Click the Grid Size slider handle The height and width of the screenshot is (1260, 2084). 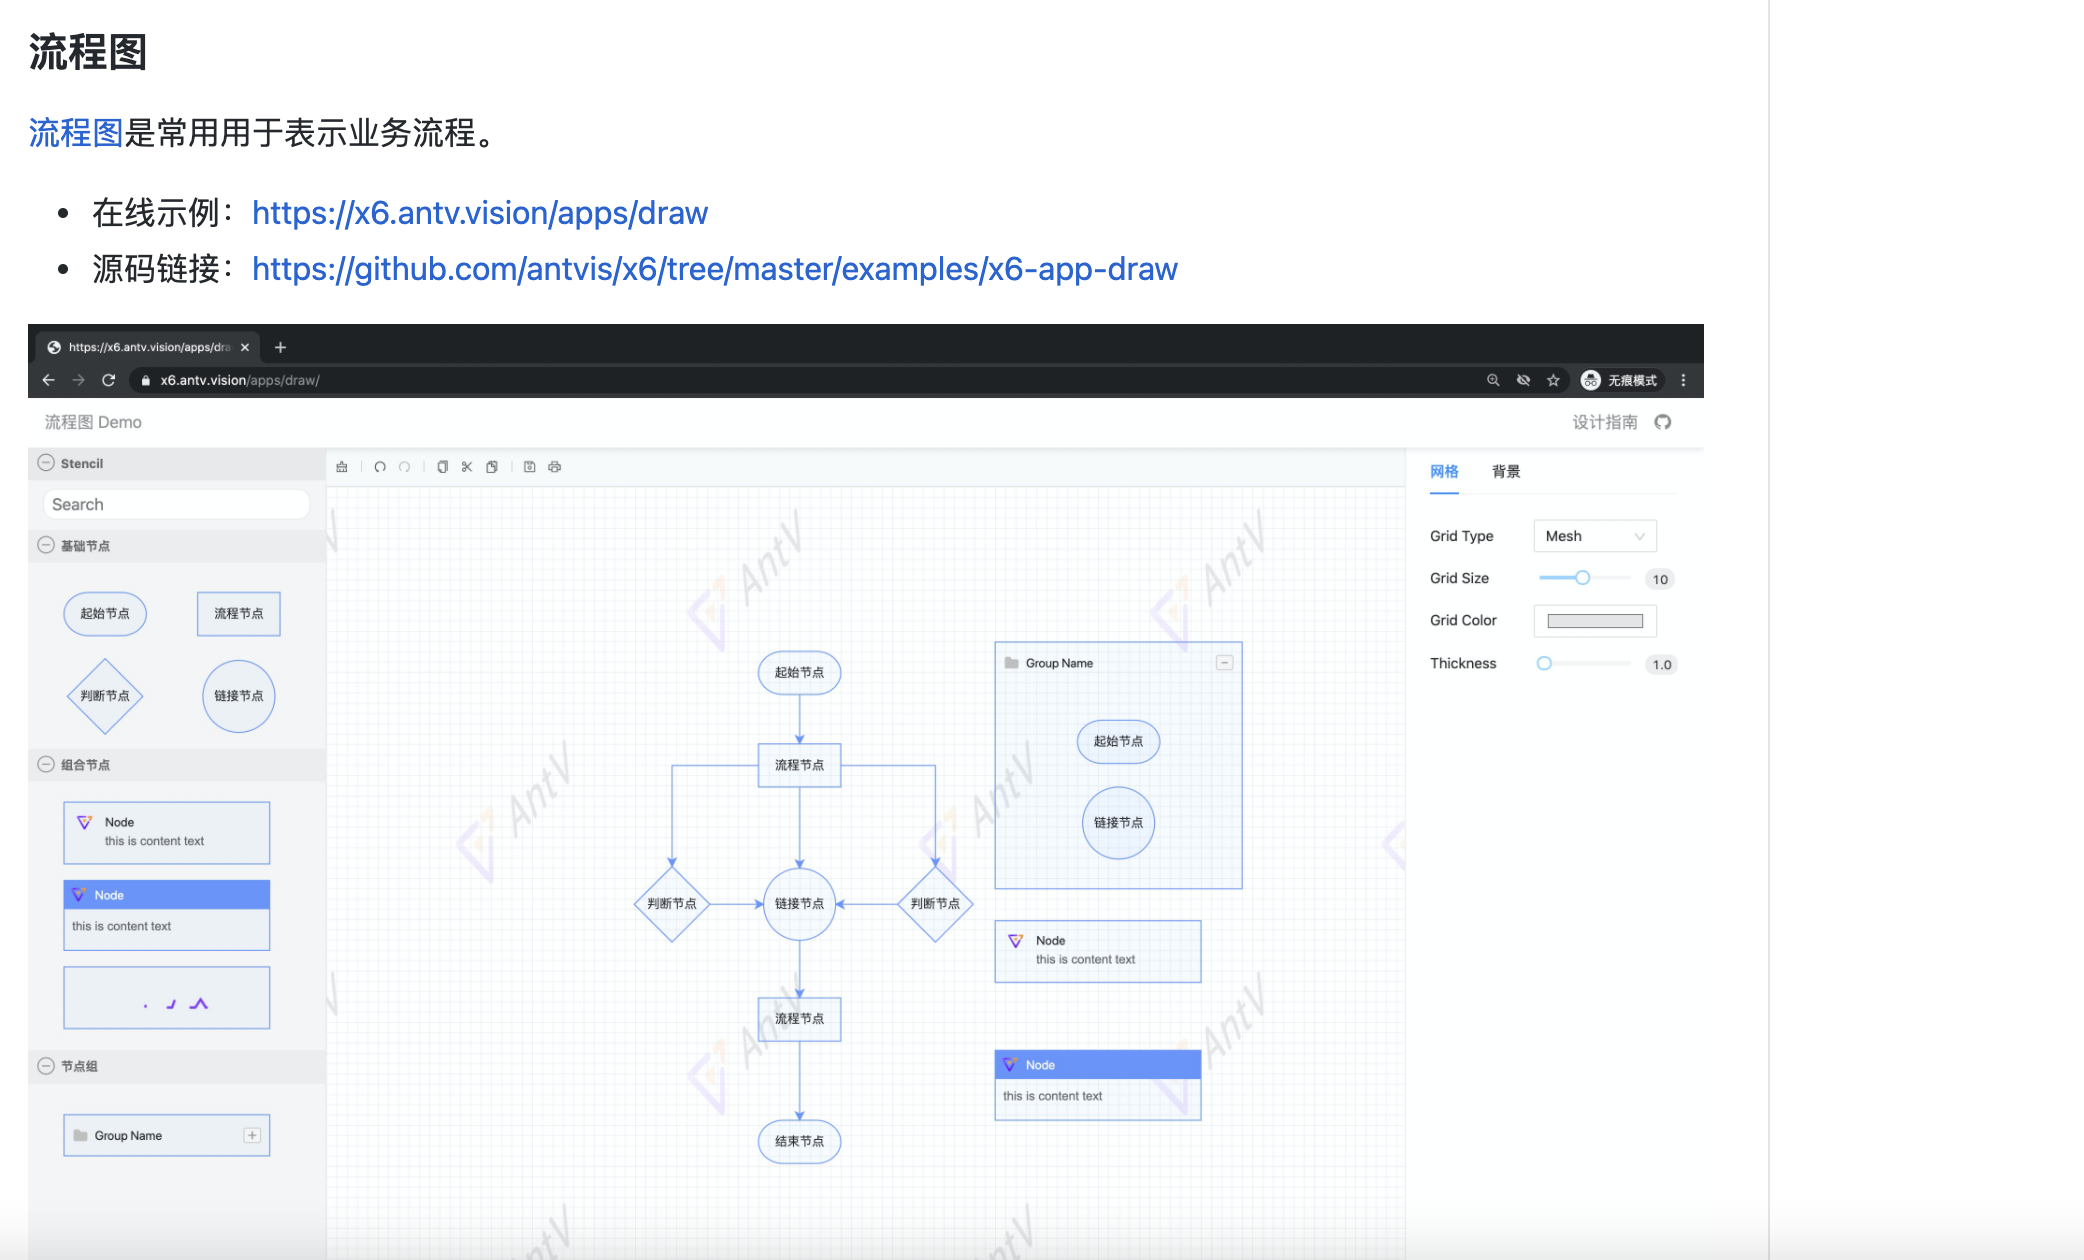point(1583,578)
